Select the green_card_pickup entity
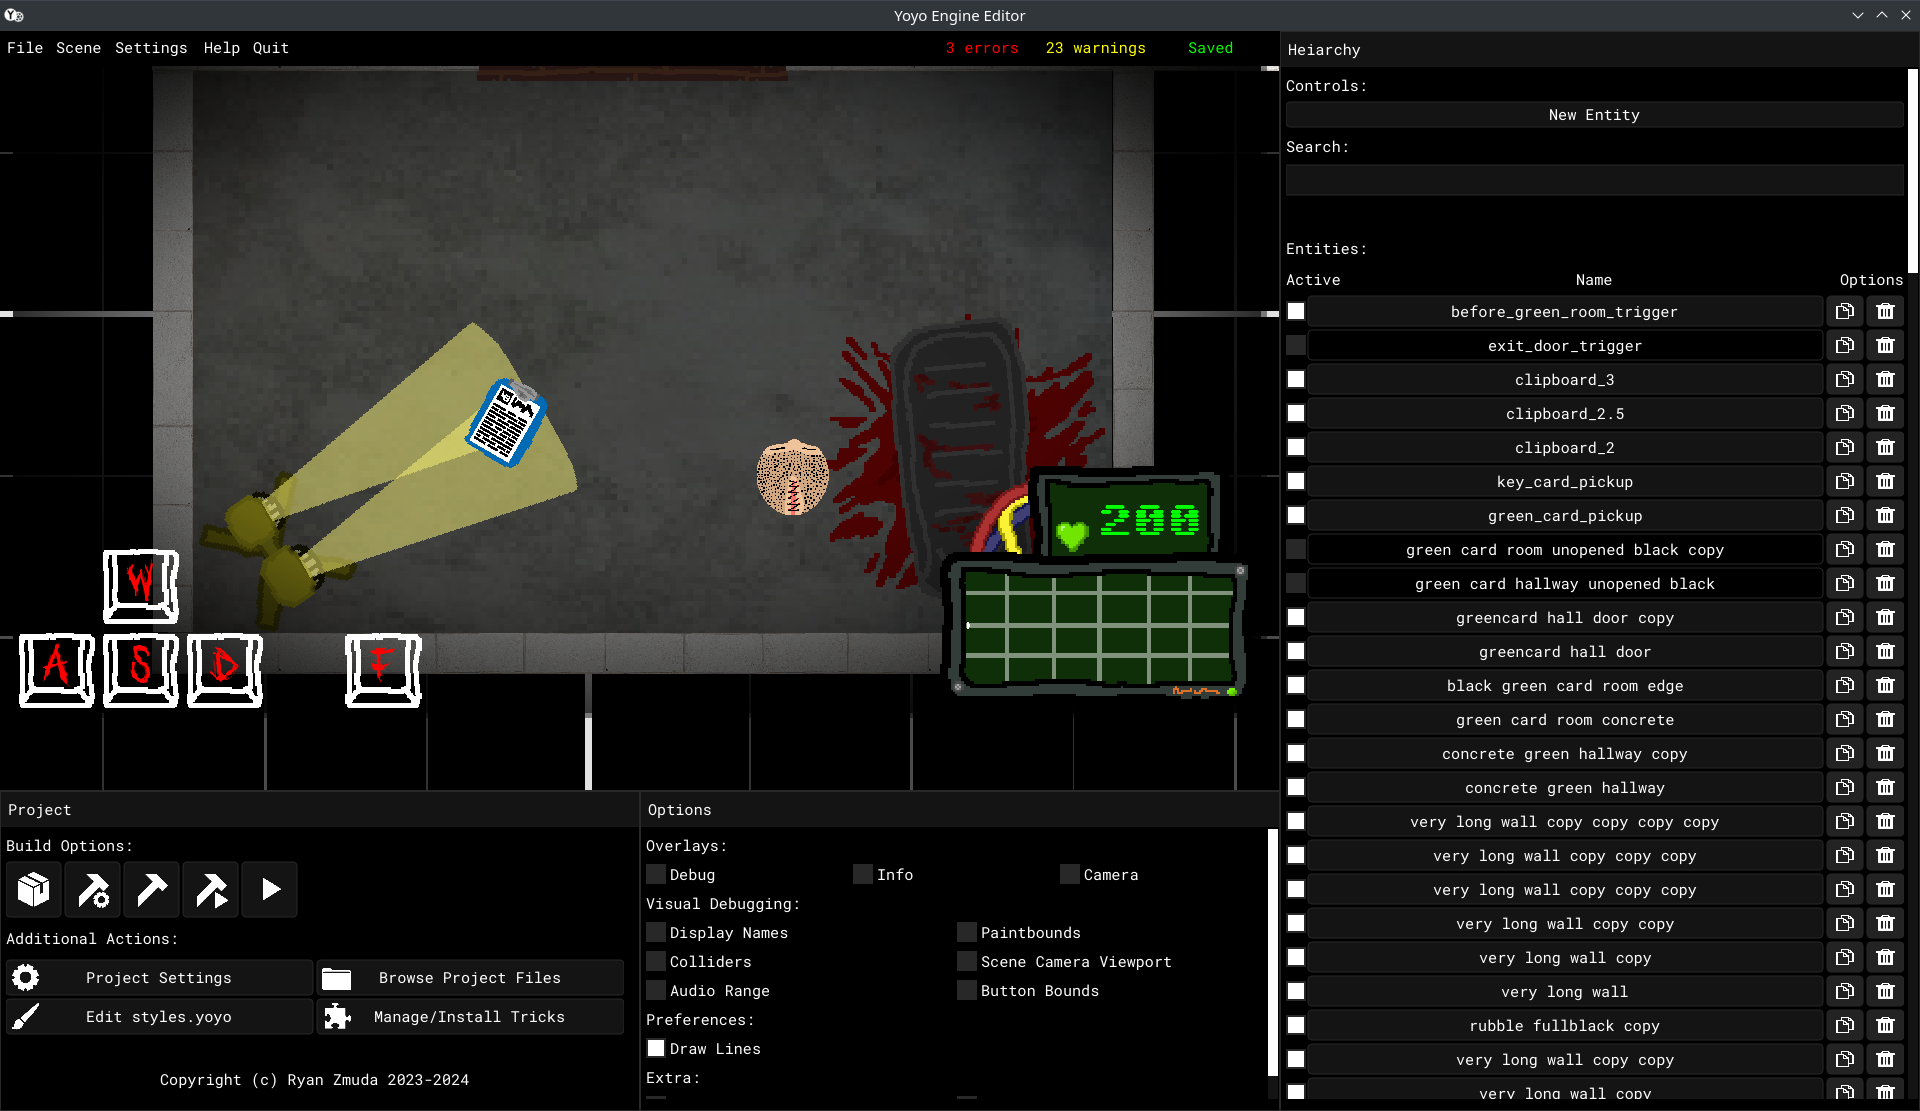This screenshot has width=1920, height=1111. click(1564, 516)
